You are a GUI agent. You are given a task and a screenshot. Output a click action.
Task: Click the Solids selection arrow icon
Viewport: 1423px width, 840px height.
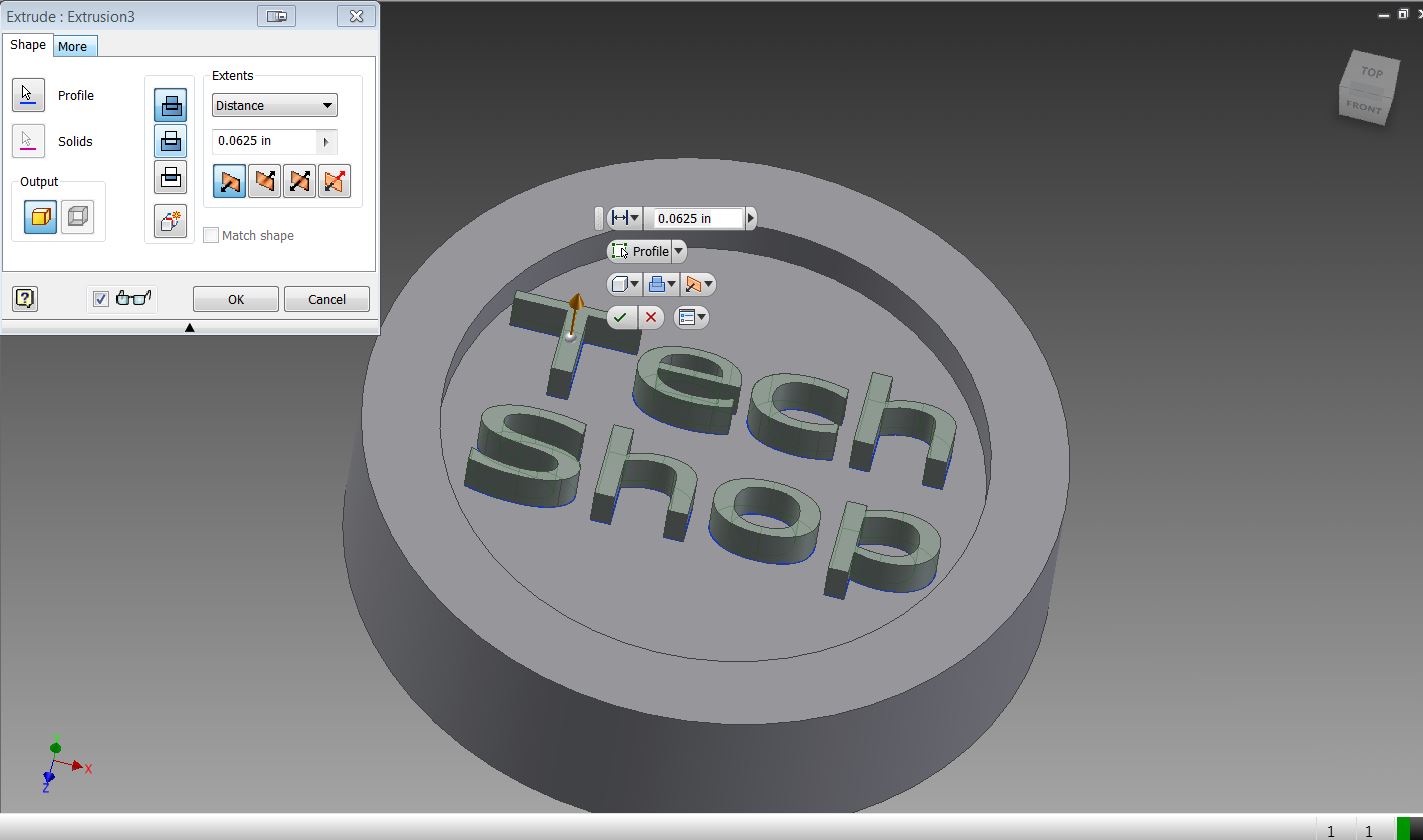[x=28, y=141]
